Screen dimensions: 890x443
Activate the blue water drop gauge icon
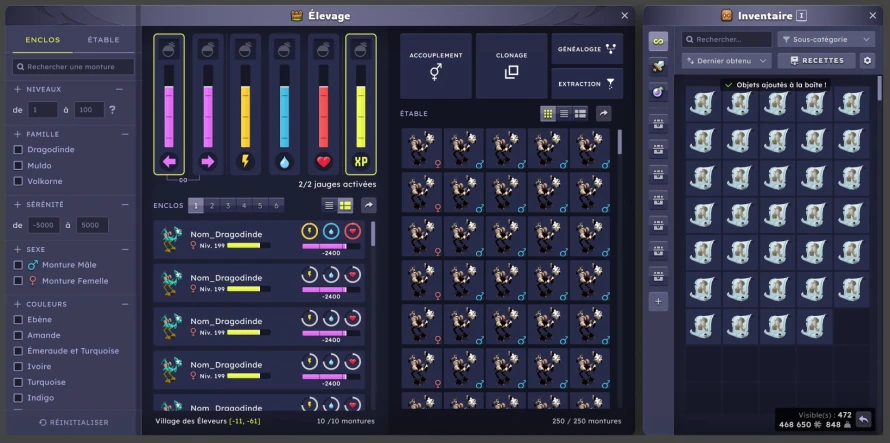284,162
